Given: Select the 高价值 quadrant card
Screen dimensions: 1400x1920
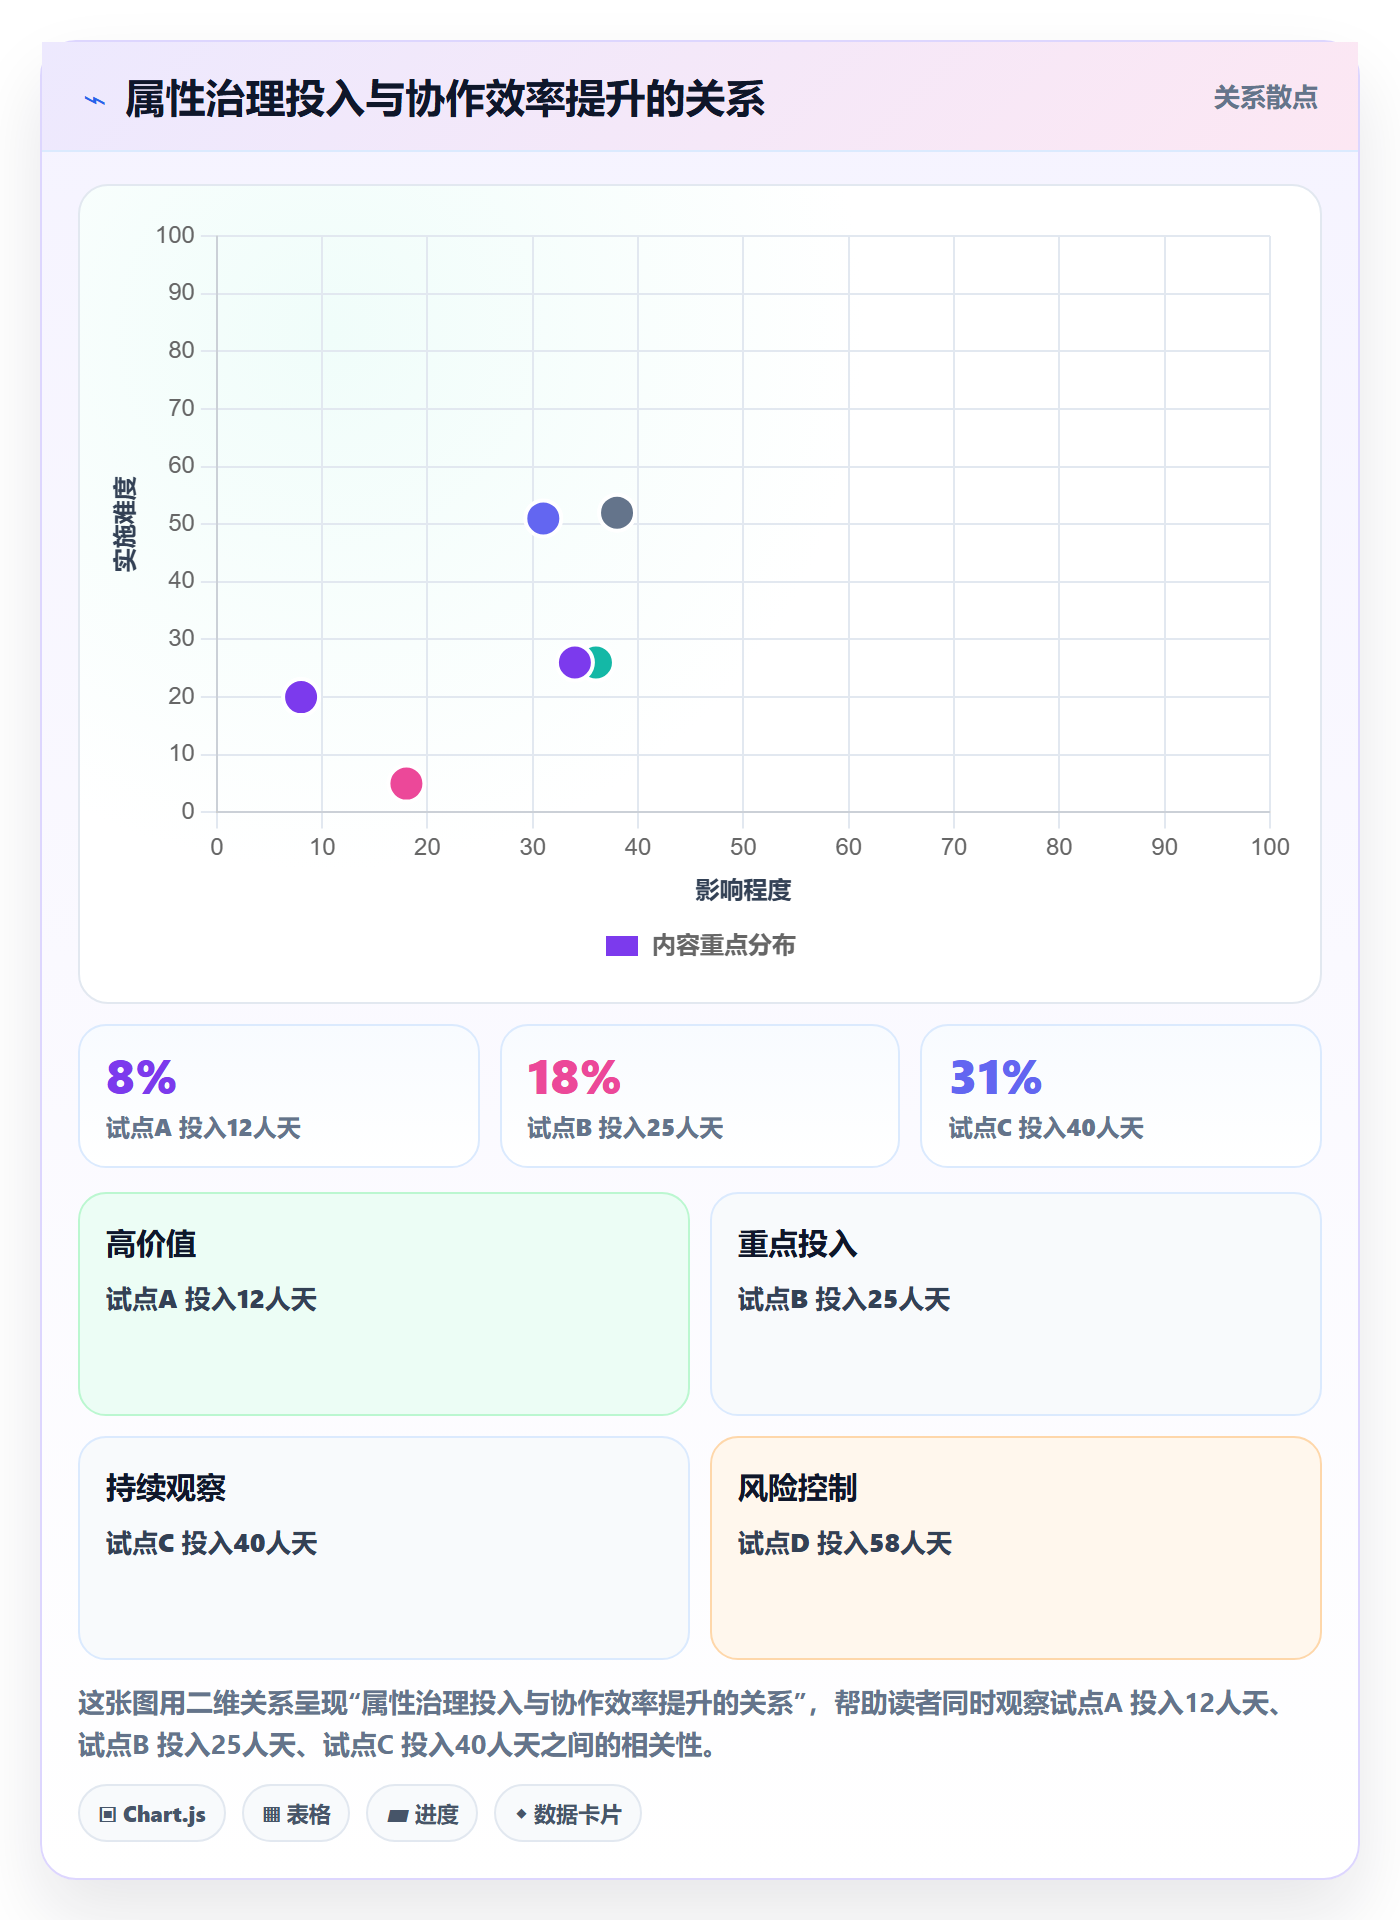Looking at the screenshot, I should point(384,1304).
